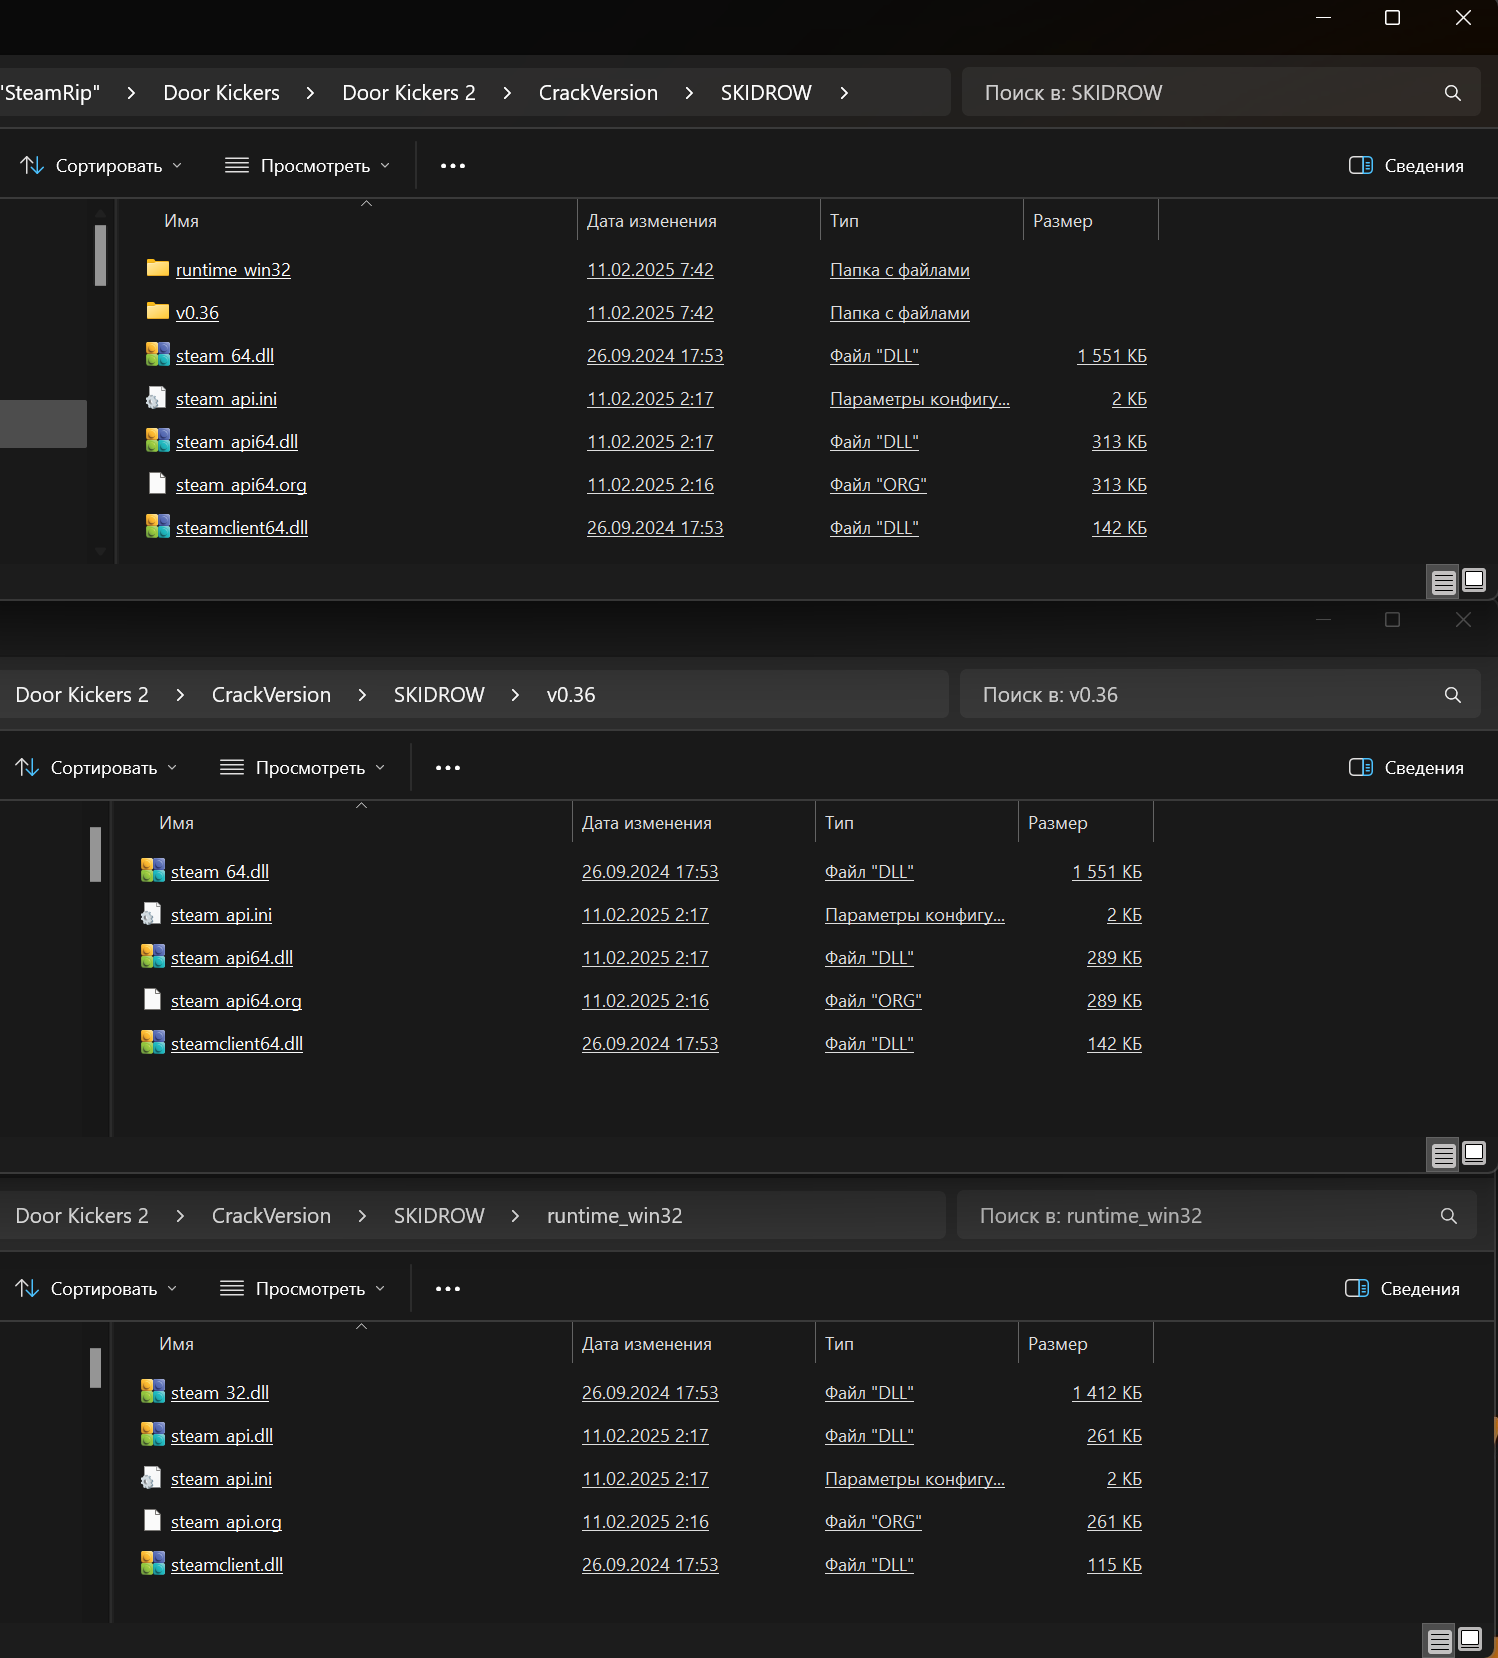1498x1658 pixels.
Task: Select steam_api64.dll icon sized 289 KB
Action: pos(152,956)
